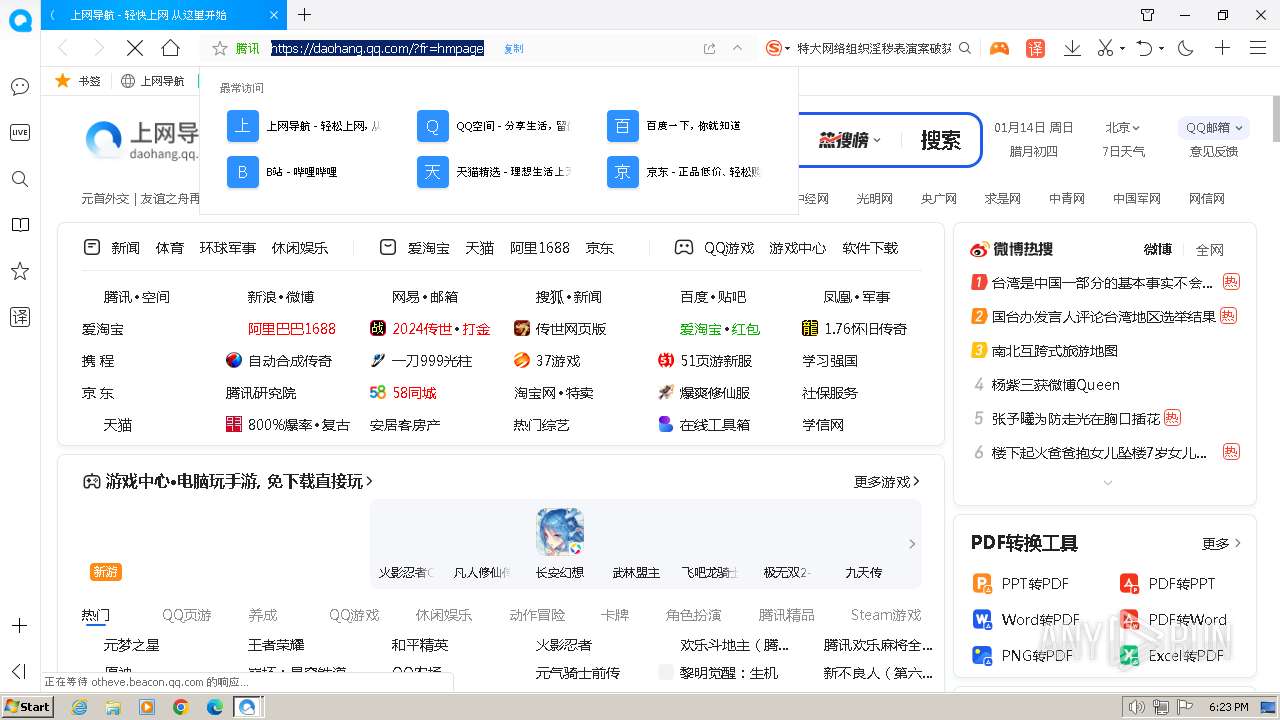The width and height of the screenshot is (1280, 720).
Task: Open Internet Explorer from the taskbar
Action: pos(79,707)
